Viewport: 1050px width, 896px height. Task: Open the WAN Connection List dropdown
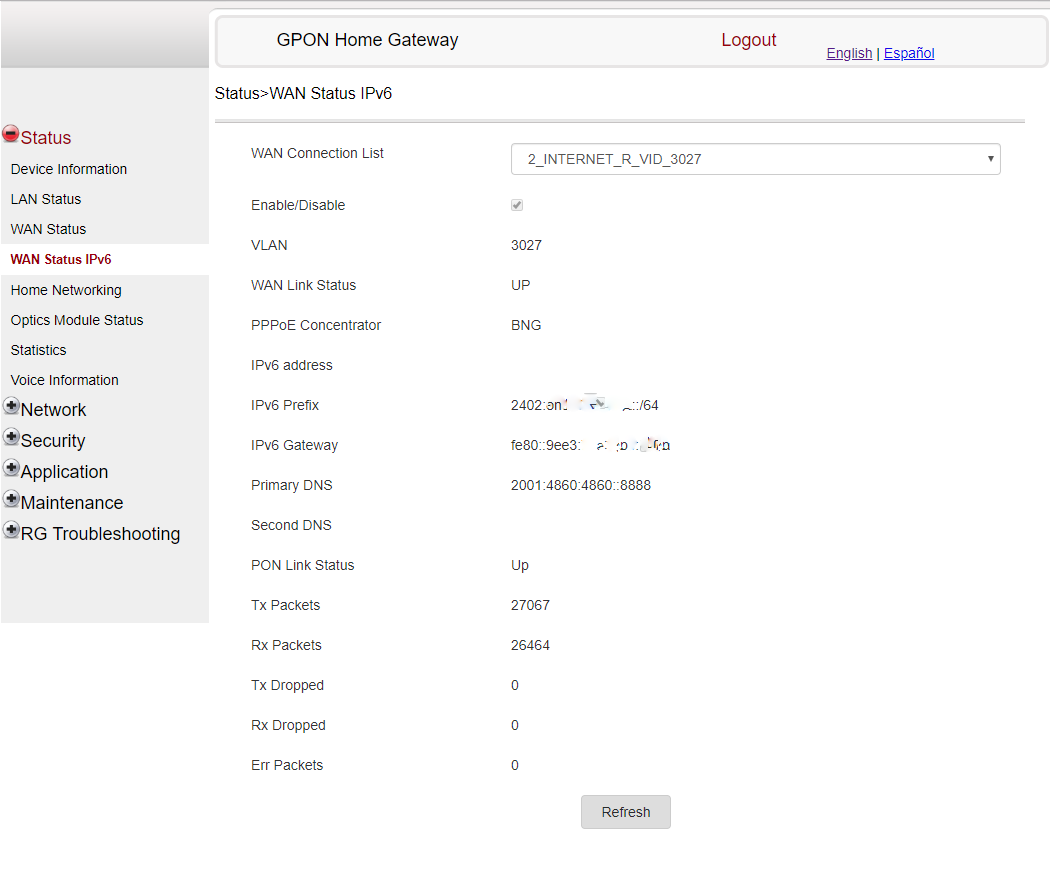click(755, 159)
